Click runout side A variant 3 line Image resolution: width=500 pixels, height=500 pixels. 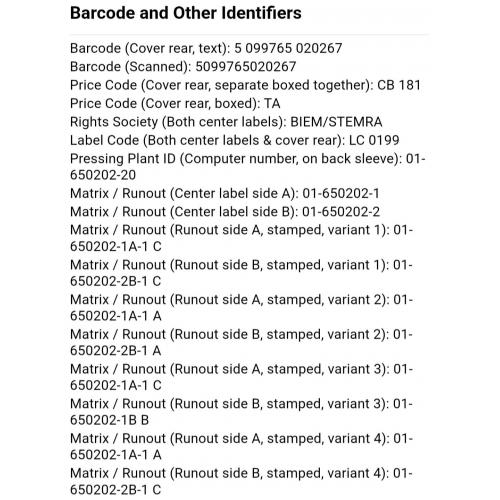pyautogui.click(x=242, y=377)
